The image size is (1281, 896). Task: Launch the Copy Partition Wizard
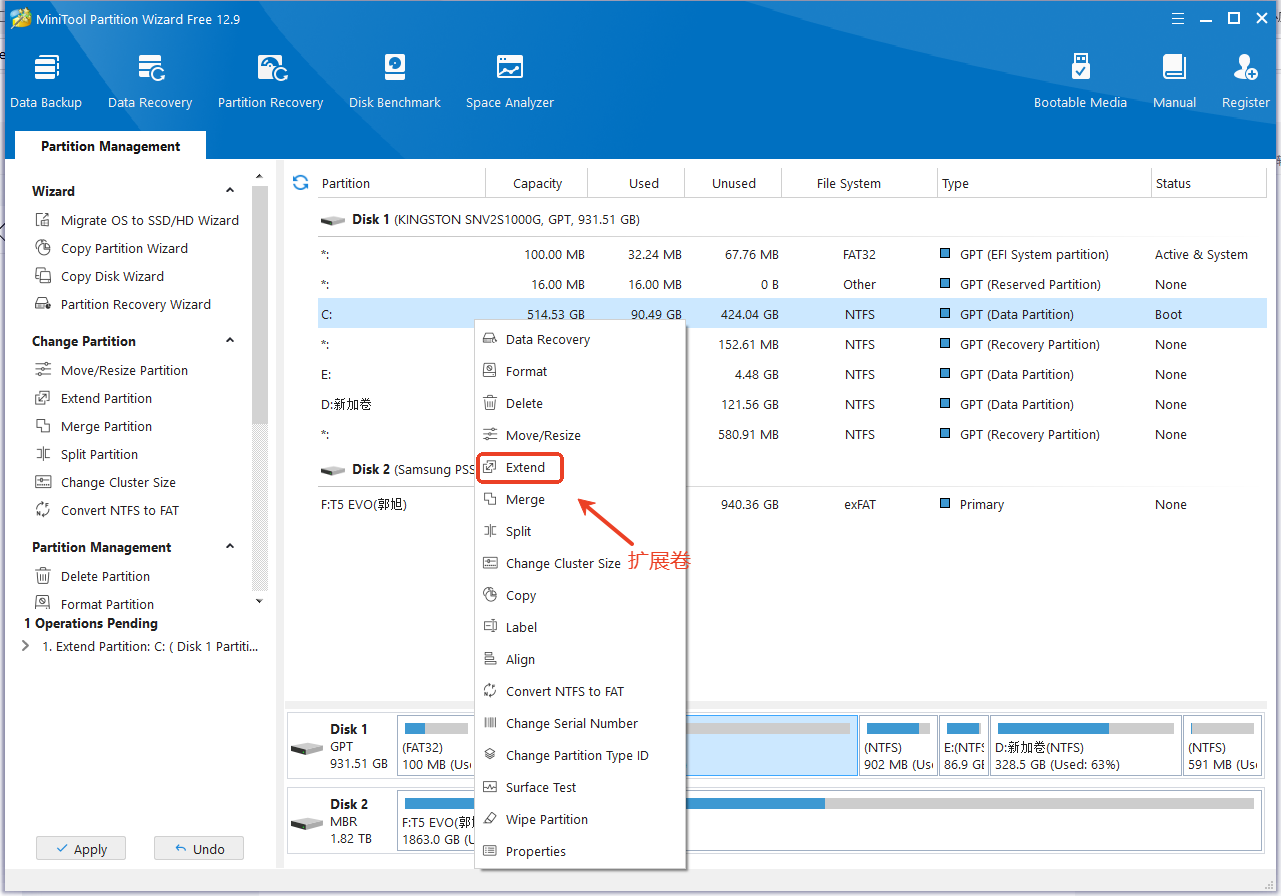(x=112, y=248)
